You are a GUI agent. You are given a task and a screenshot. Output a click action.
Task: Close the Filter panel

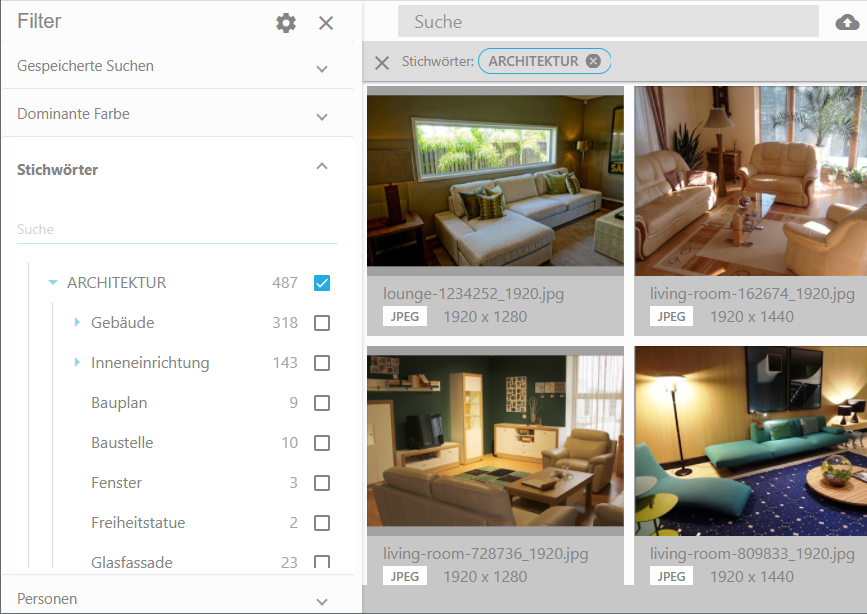click(x=326, y=23)
